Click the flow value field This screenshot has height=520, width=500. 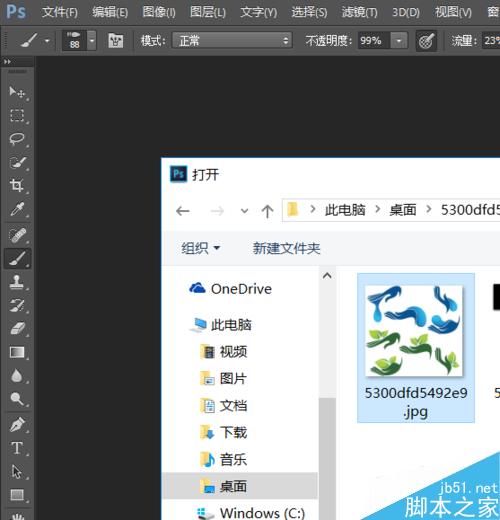pyautogui.click(x=491, y=41)
